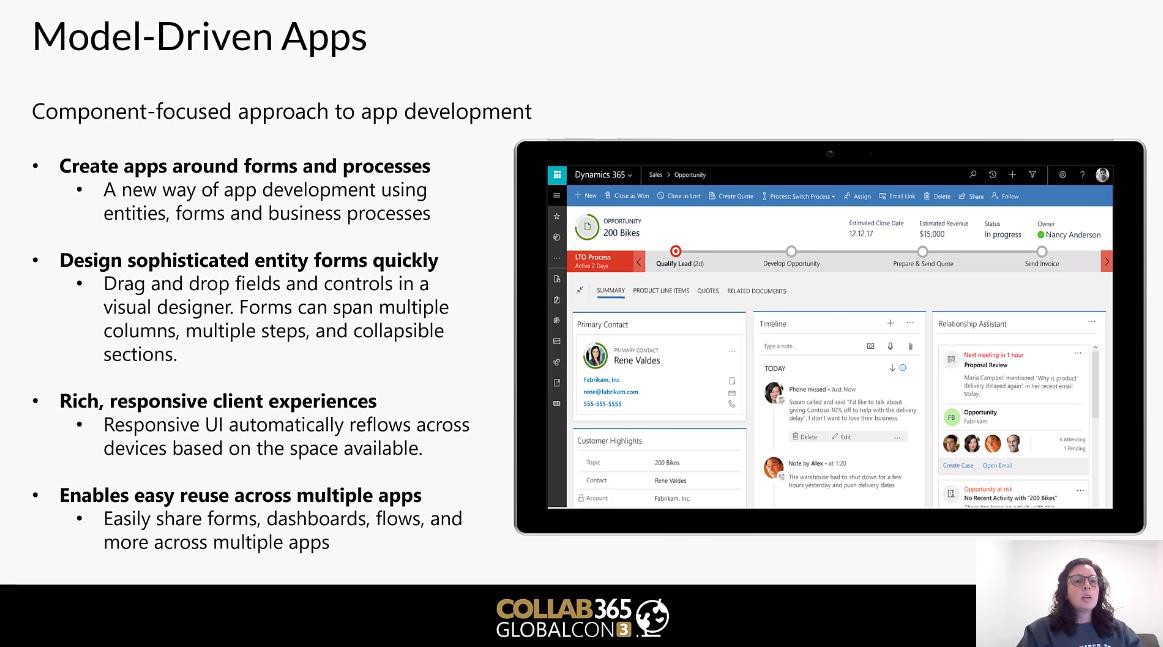Click the hamburger menu below app launcher
1163x647 pixels.
click(x=557, y=196)
